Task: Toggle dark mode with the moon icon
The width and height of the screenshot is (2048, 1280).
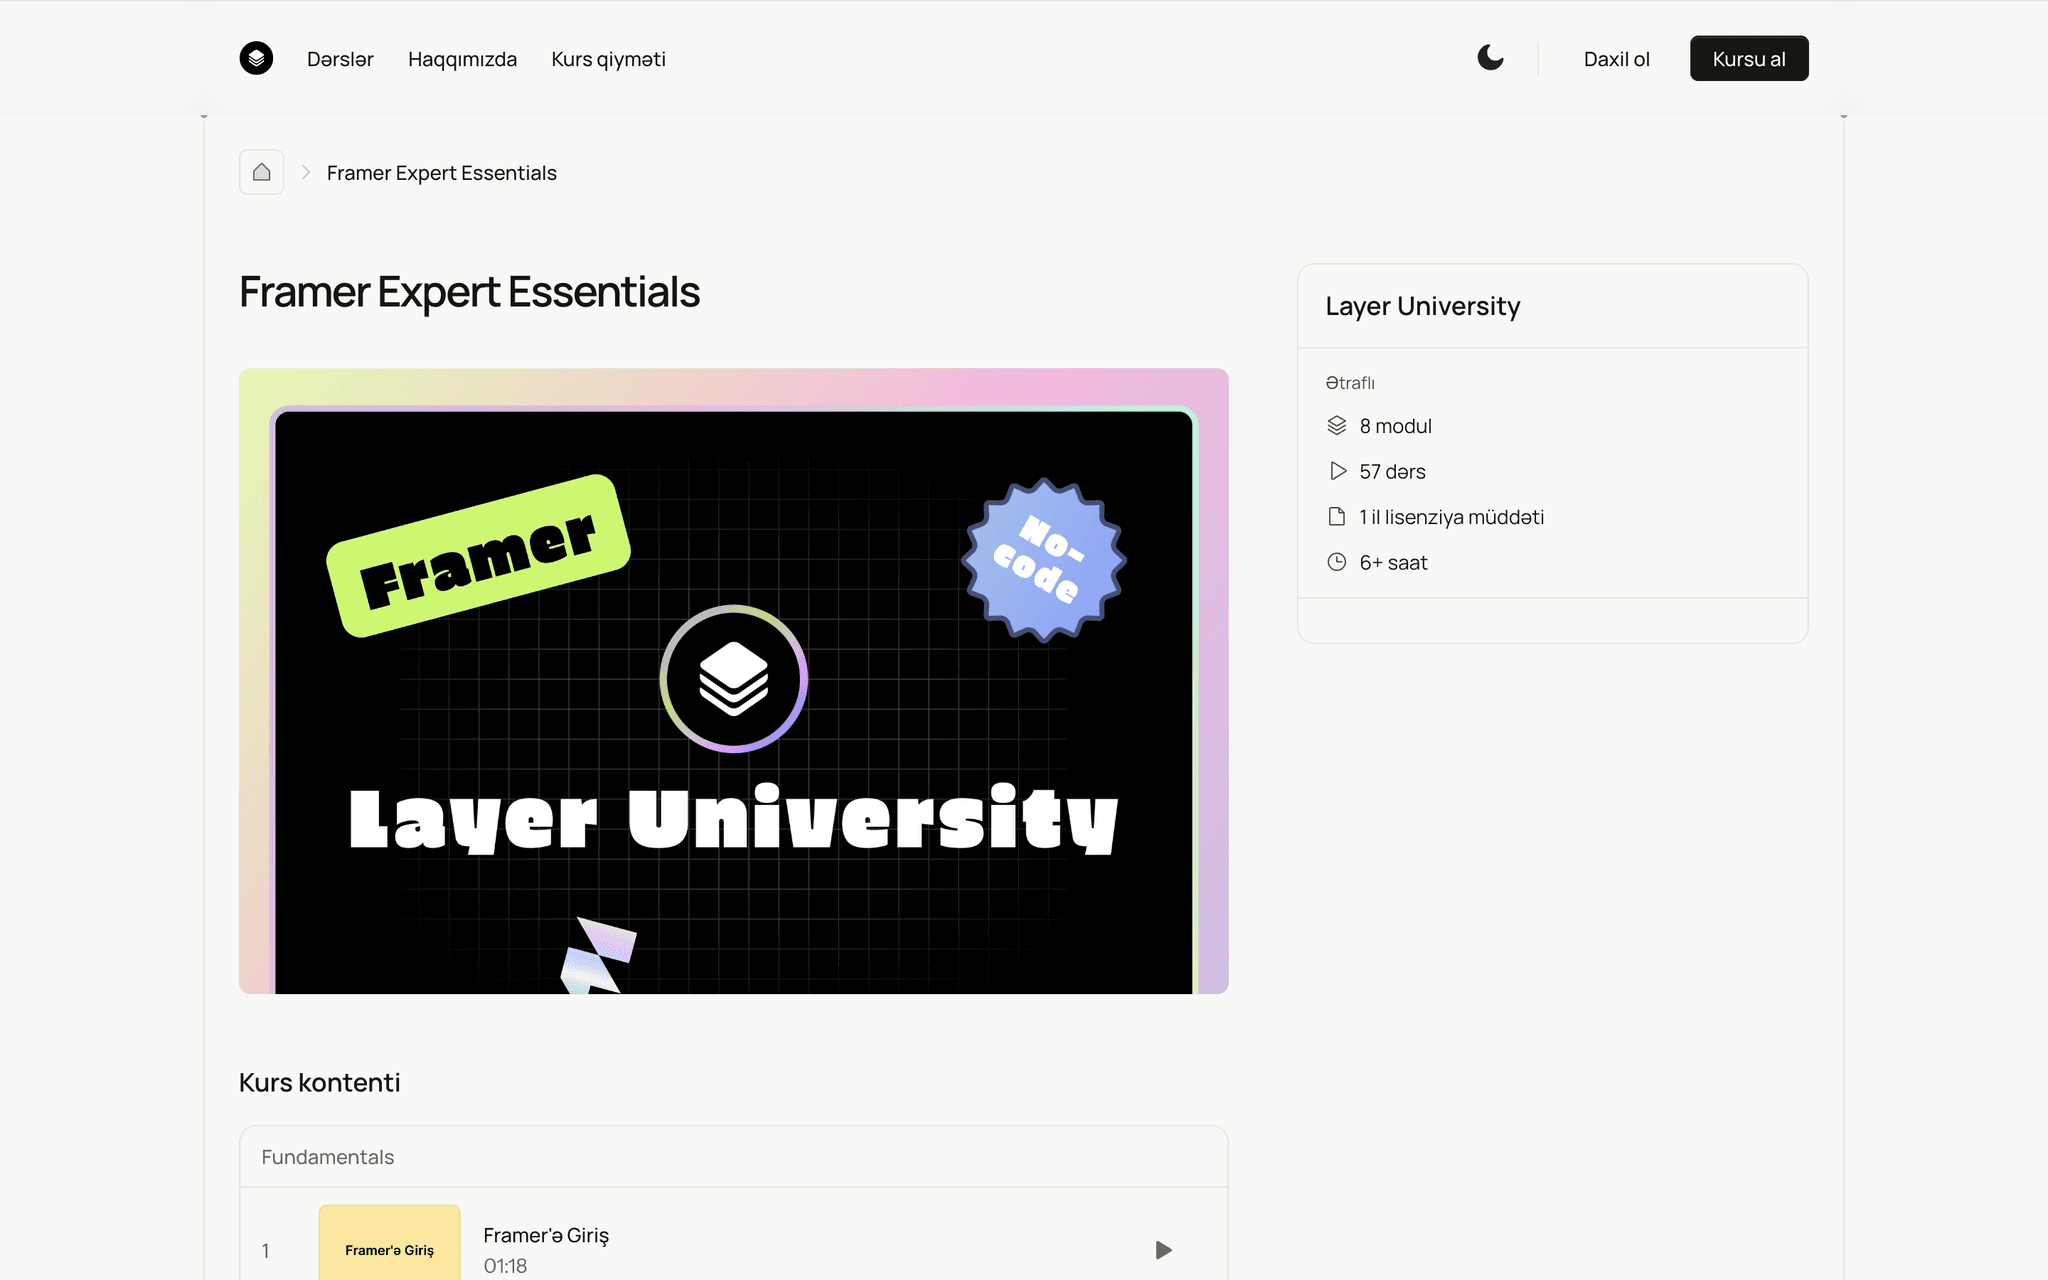Action: point(1490,58)
